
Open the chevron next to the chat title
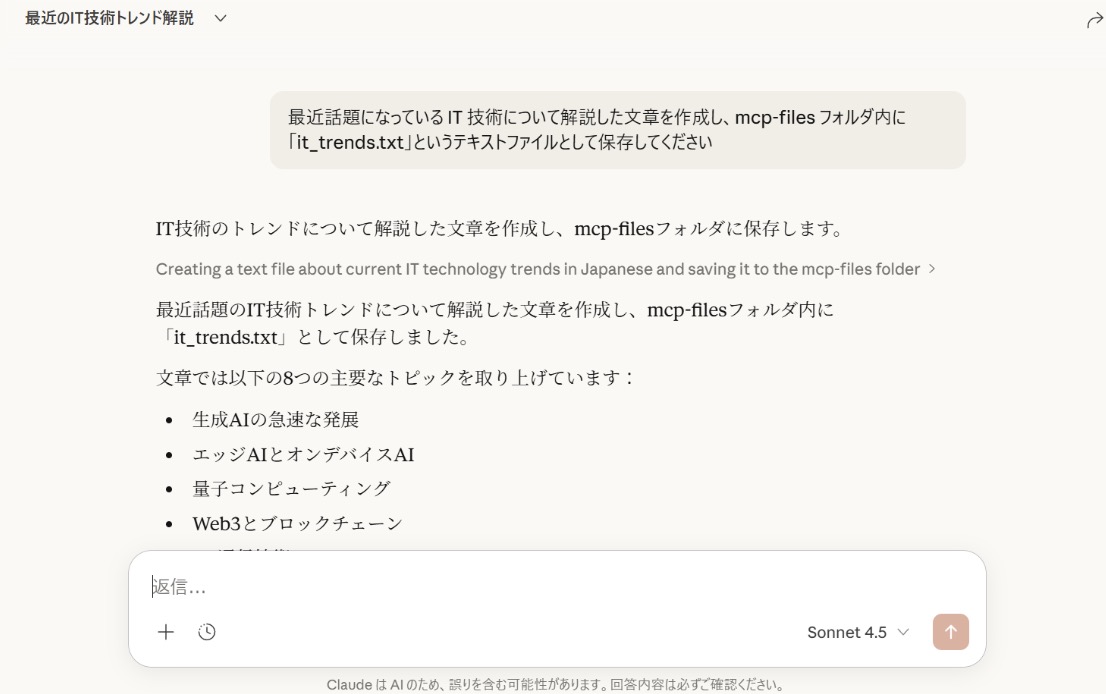tap(221, 18)
